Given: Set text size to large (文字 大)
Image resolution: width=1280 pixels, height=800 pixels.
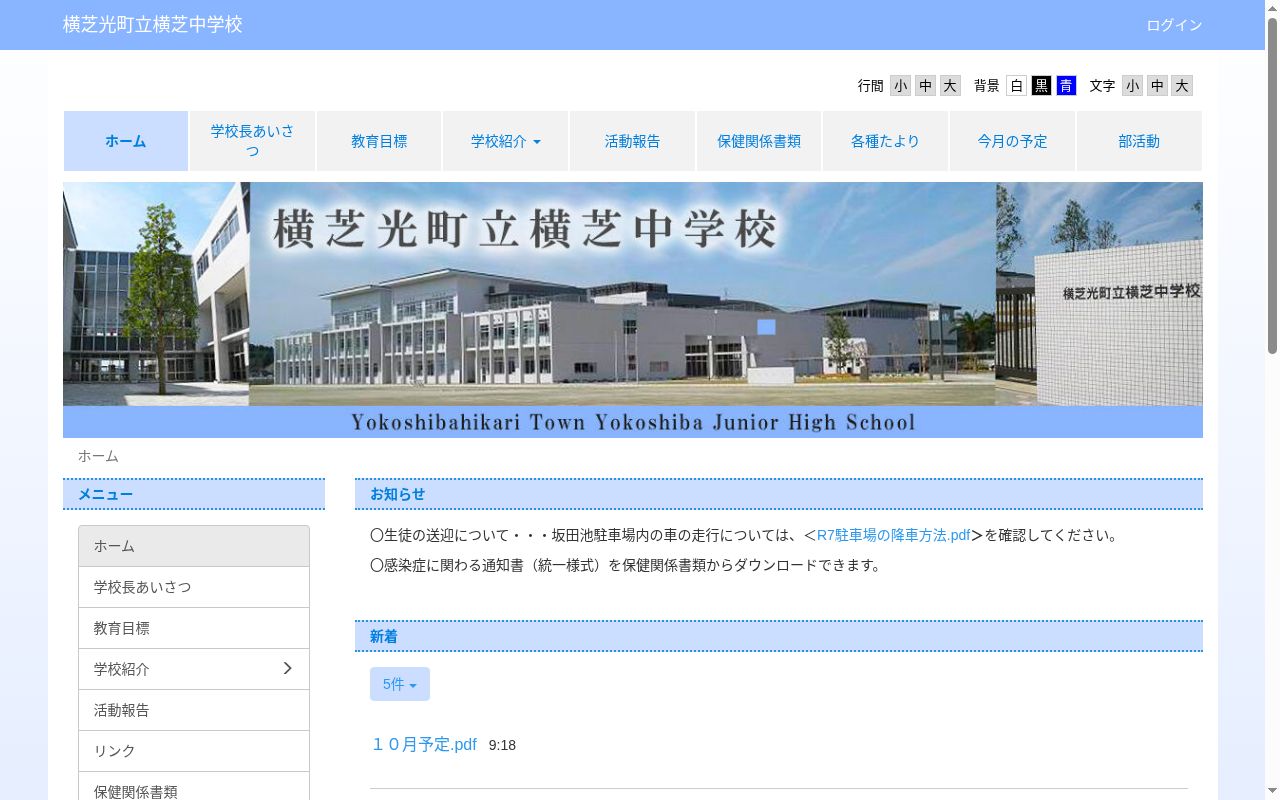Looking at the screenshot, I should [x=1182, y=86].
